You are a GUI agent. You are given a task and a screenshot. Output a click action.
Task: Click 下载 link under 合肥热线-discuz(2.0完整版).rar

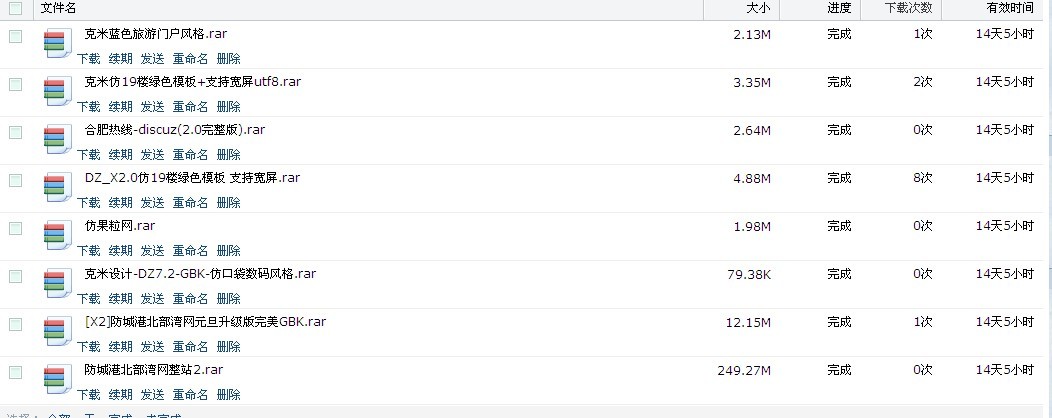click(x=89, y=155)
